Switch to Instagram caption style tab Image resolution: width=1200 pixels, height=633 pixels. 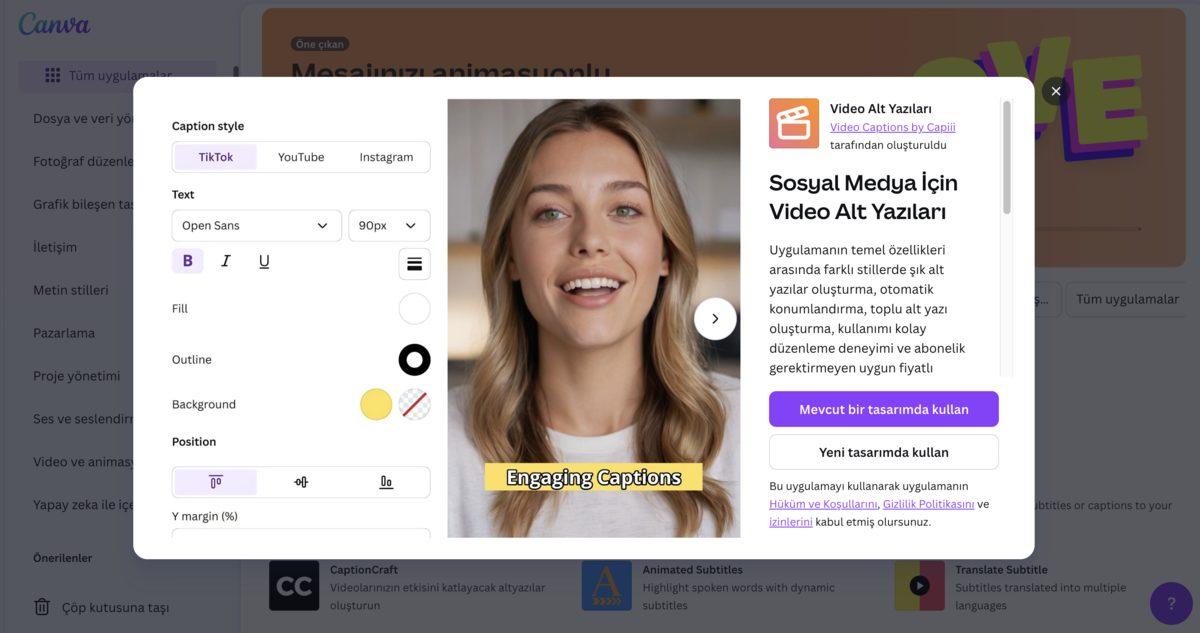386,157
